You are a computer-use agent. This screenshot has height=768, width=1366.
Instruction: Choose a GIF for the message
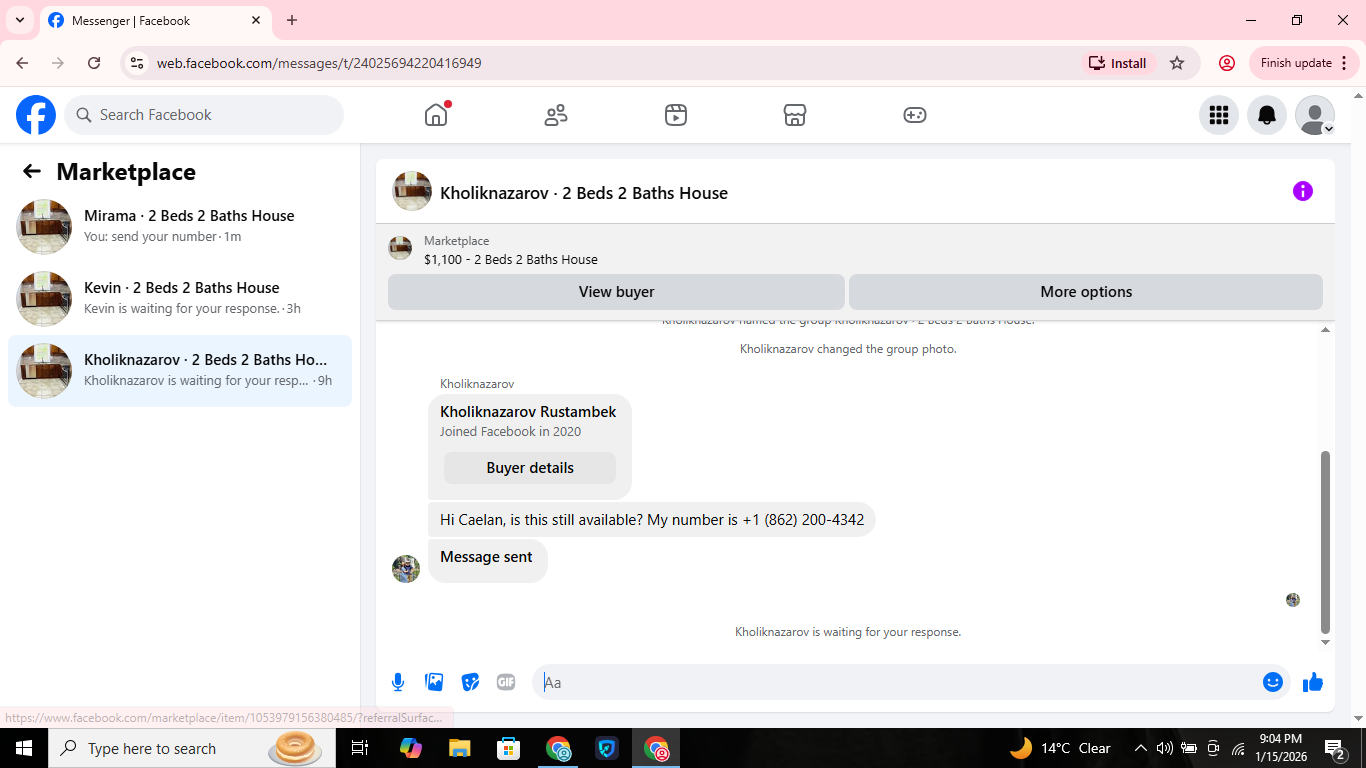[506, 682]
